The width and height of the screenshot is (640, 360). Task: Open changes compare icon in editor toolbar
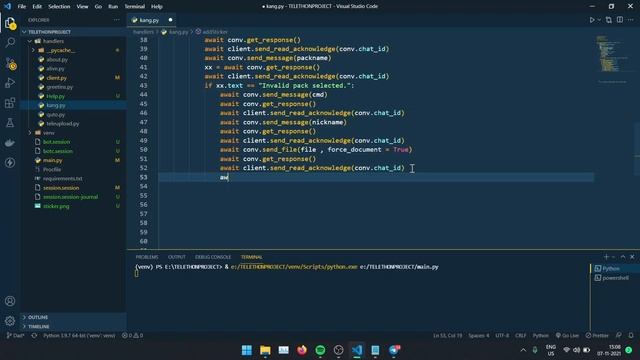609,20
